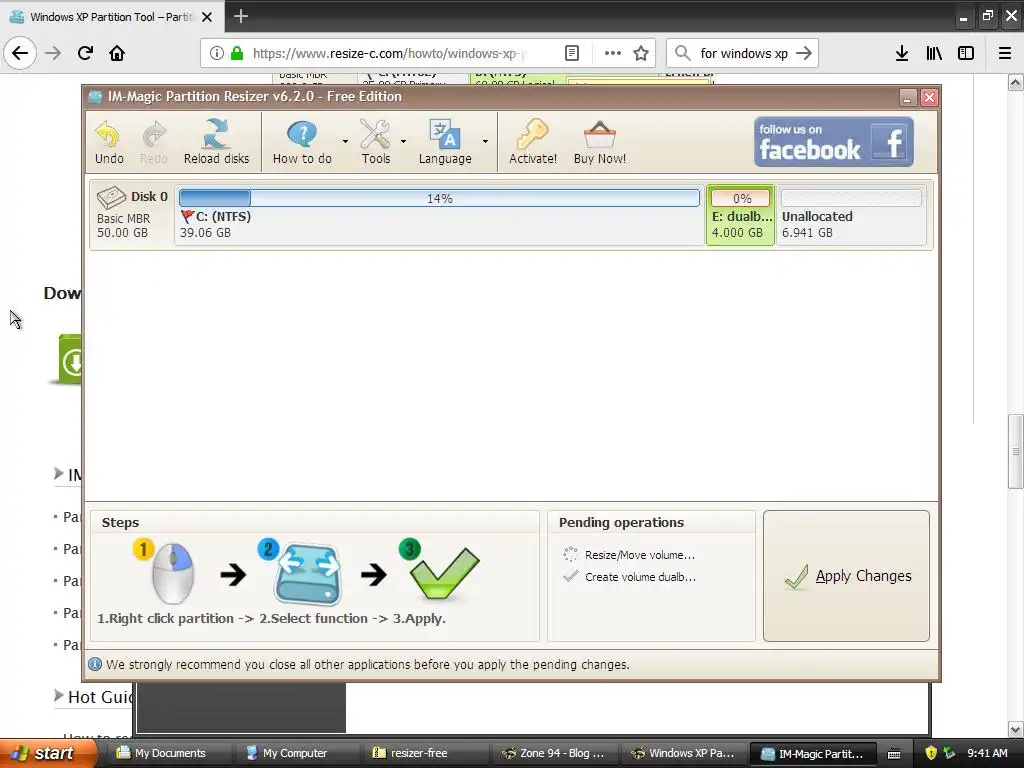Toggle reader view in address bar
The image size is (1024, 768).
[x=571, y=54]
